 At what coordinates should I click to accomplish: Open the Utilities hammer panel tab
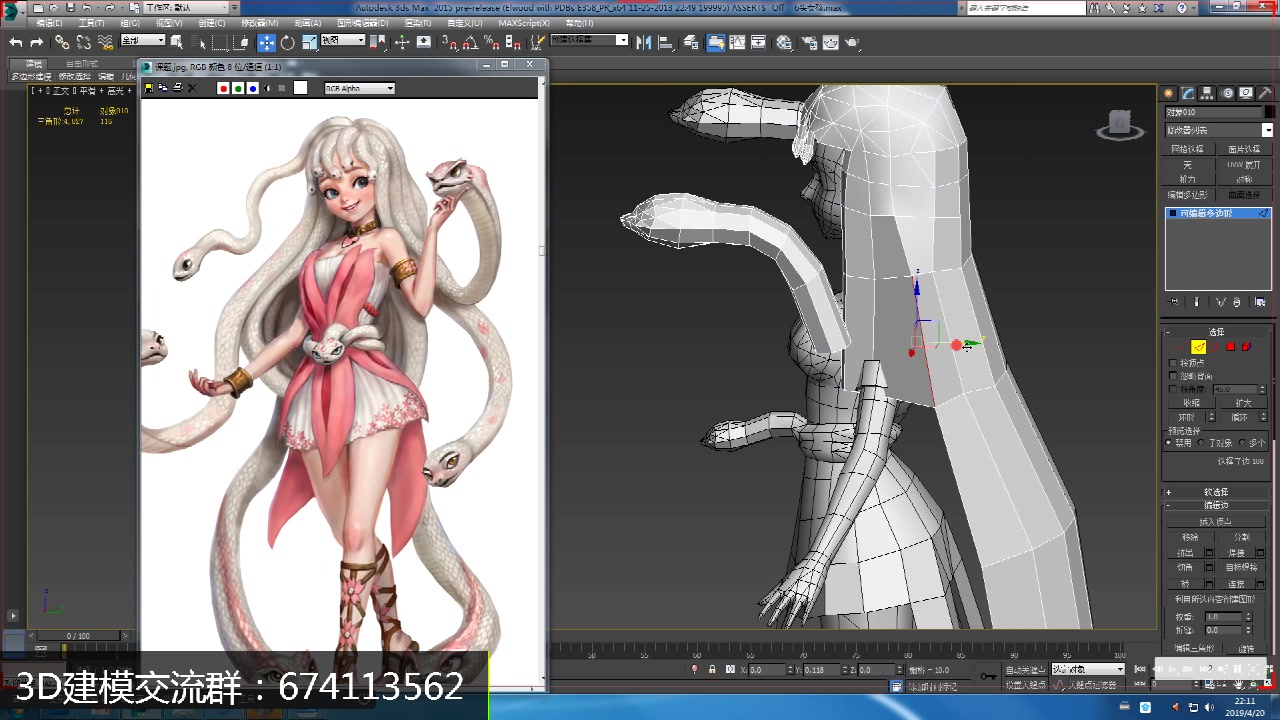pyautogui.click(x=1265, y=92)
